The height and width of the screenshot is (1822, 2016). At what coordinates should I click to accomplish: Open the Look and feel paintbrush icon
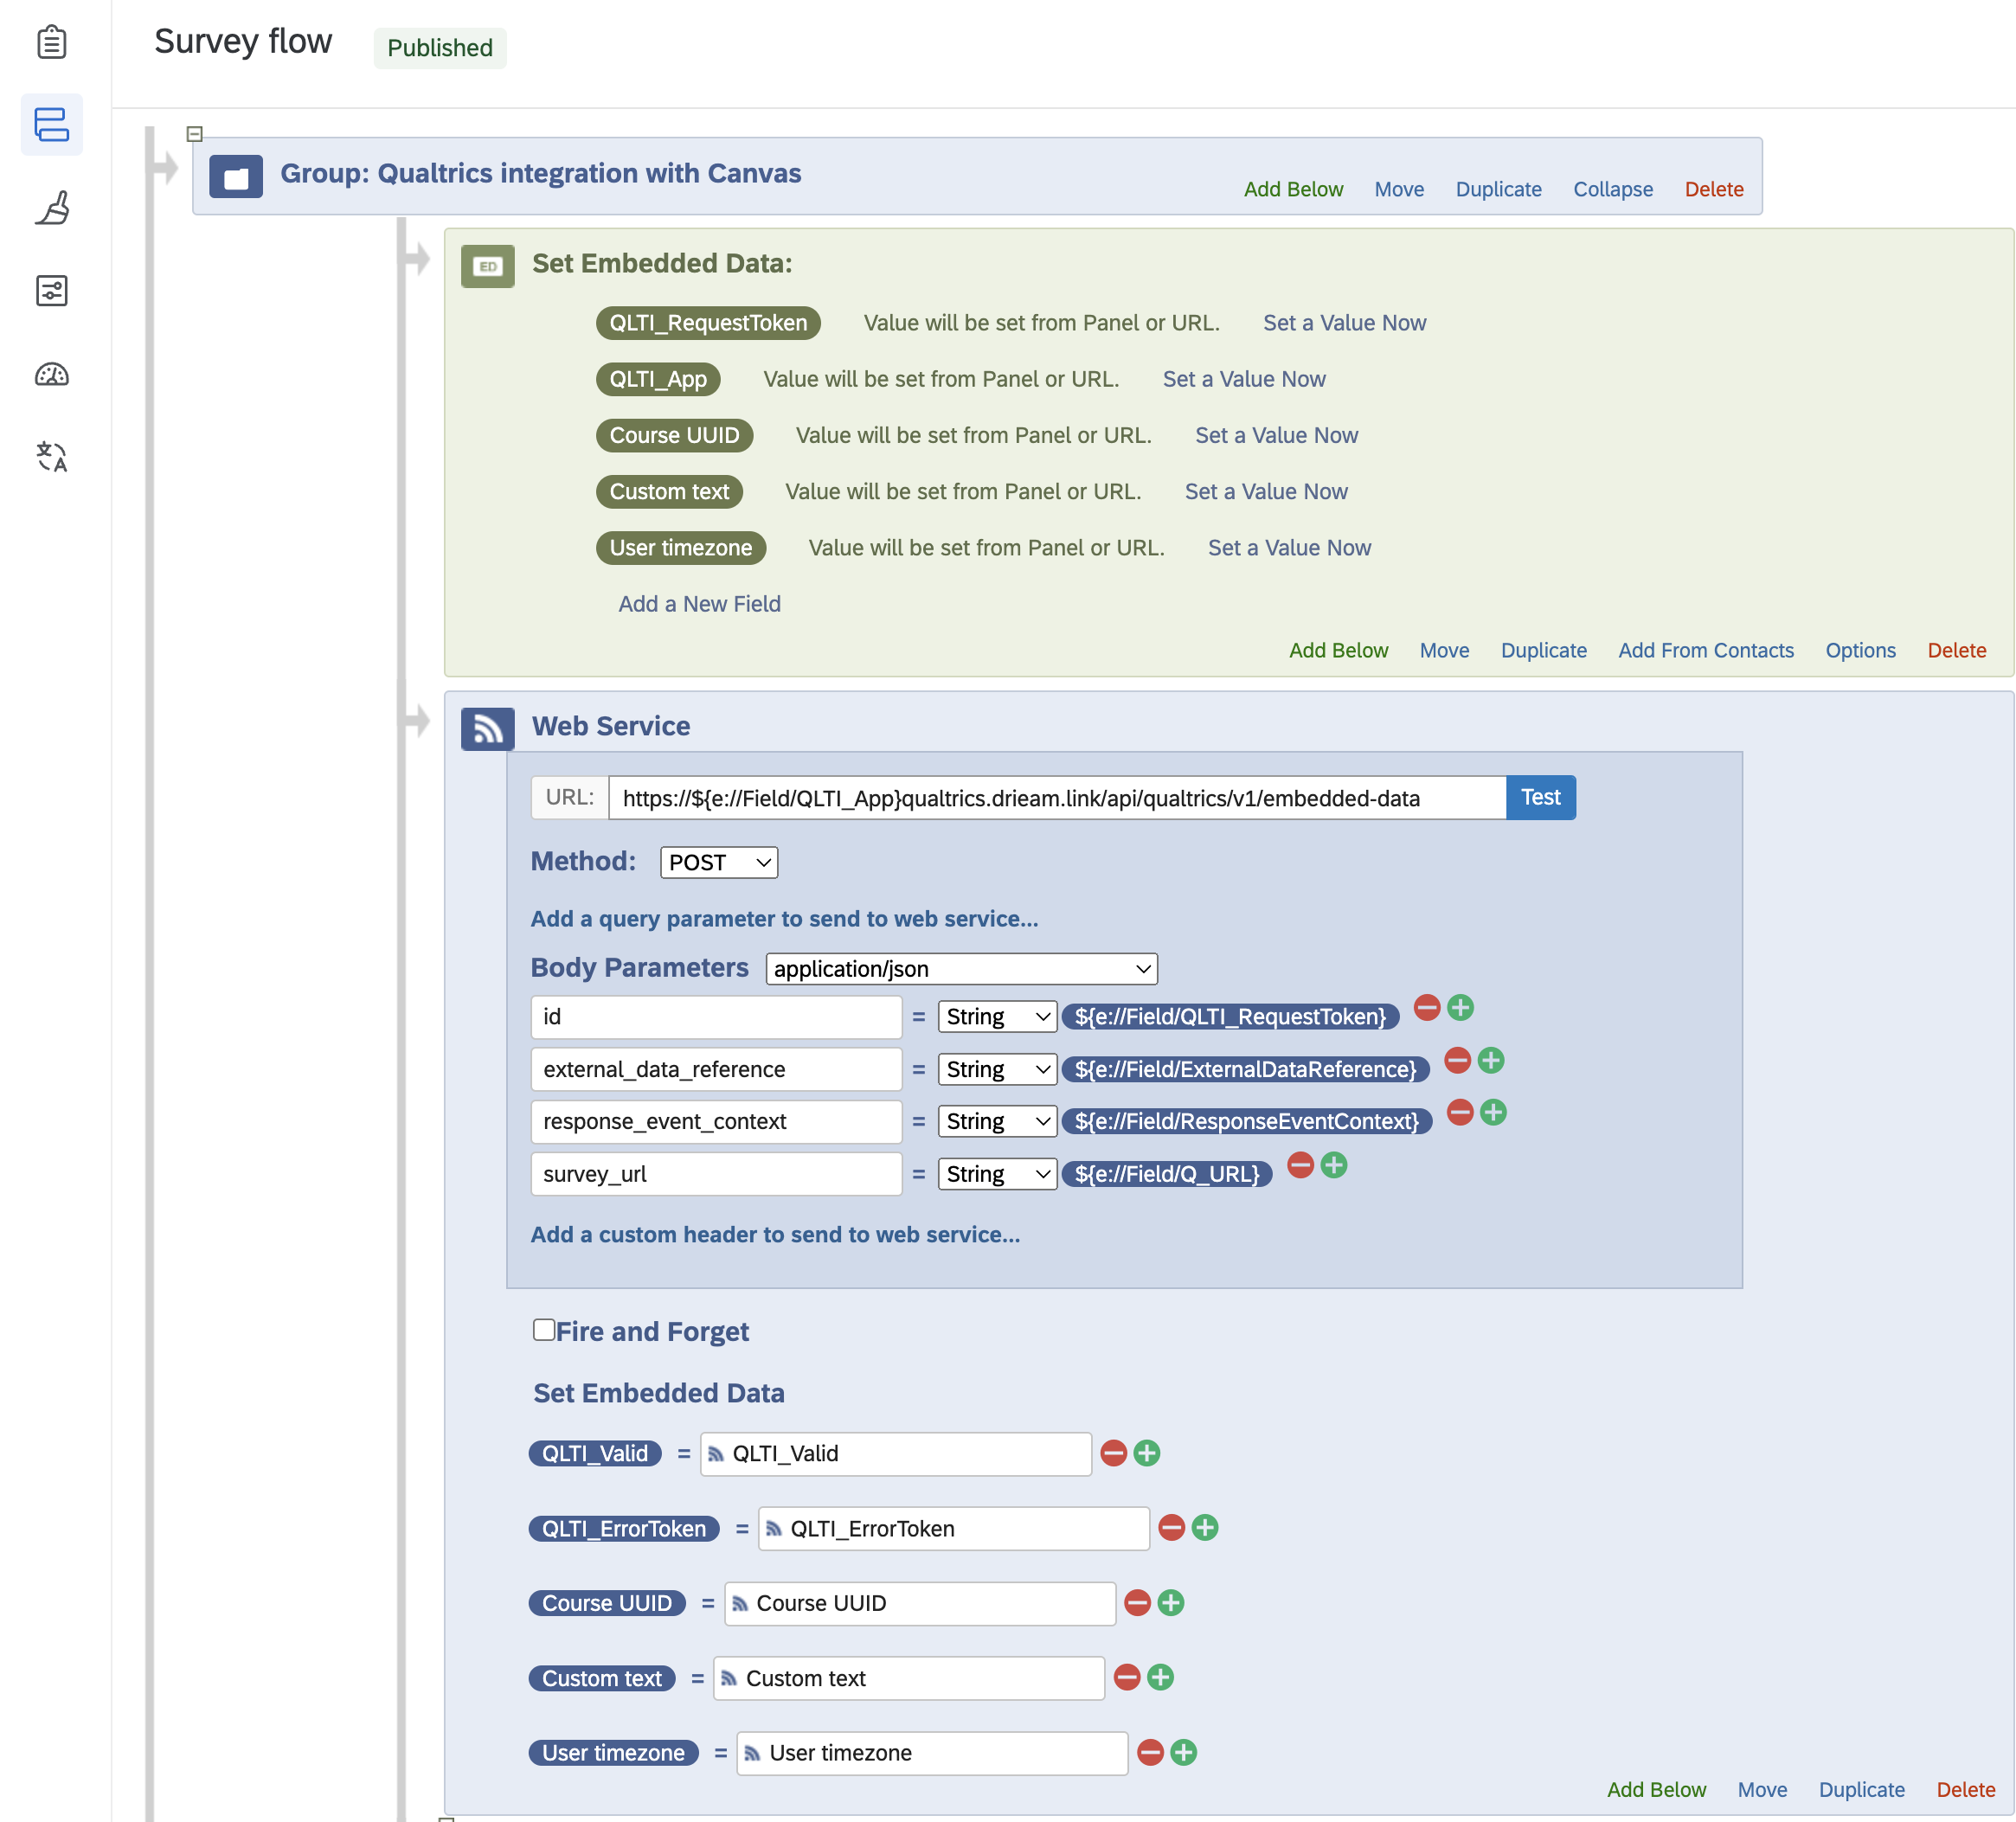click(x=51, y=207)
